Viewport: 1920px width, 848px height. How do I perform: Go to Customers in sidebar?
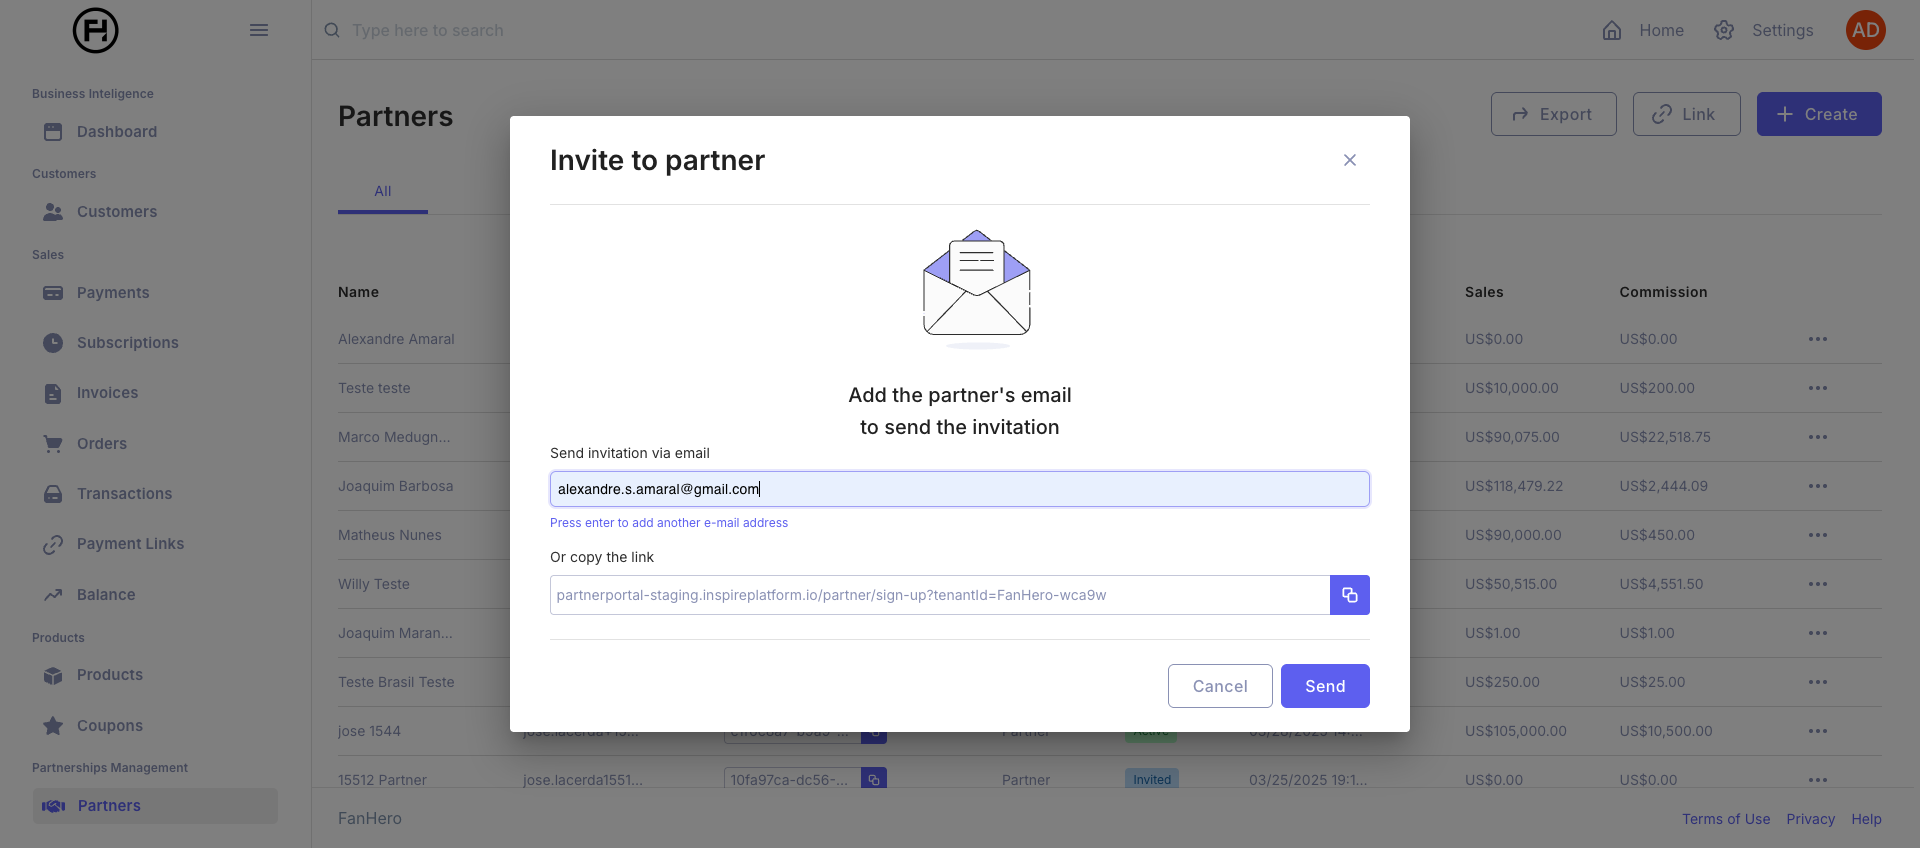tap(117, 212)
